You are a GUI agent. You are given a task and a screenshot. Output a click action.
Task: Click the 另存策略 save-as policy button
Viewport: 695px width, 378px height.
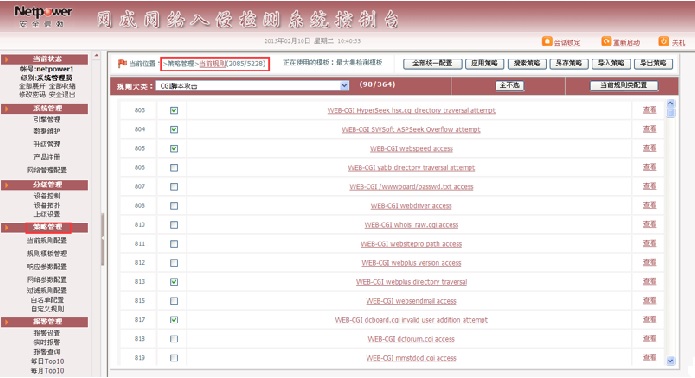pos(569,63)
